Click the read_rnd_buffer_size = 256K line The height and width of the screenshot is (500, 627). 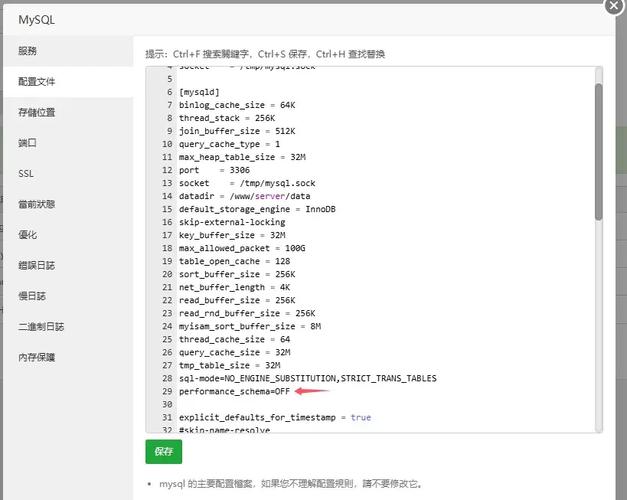pyautogui.click(x=247, y=313)
